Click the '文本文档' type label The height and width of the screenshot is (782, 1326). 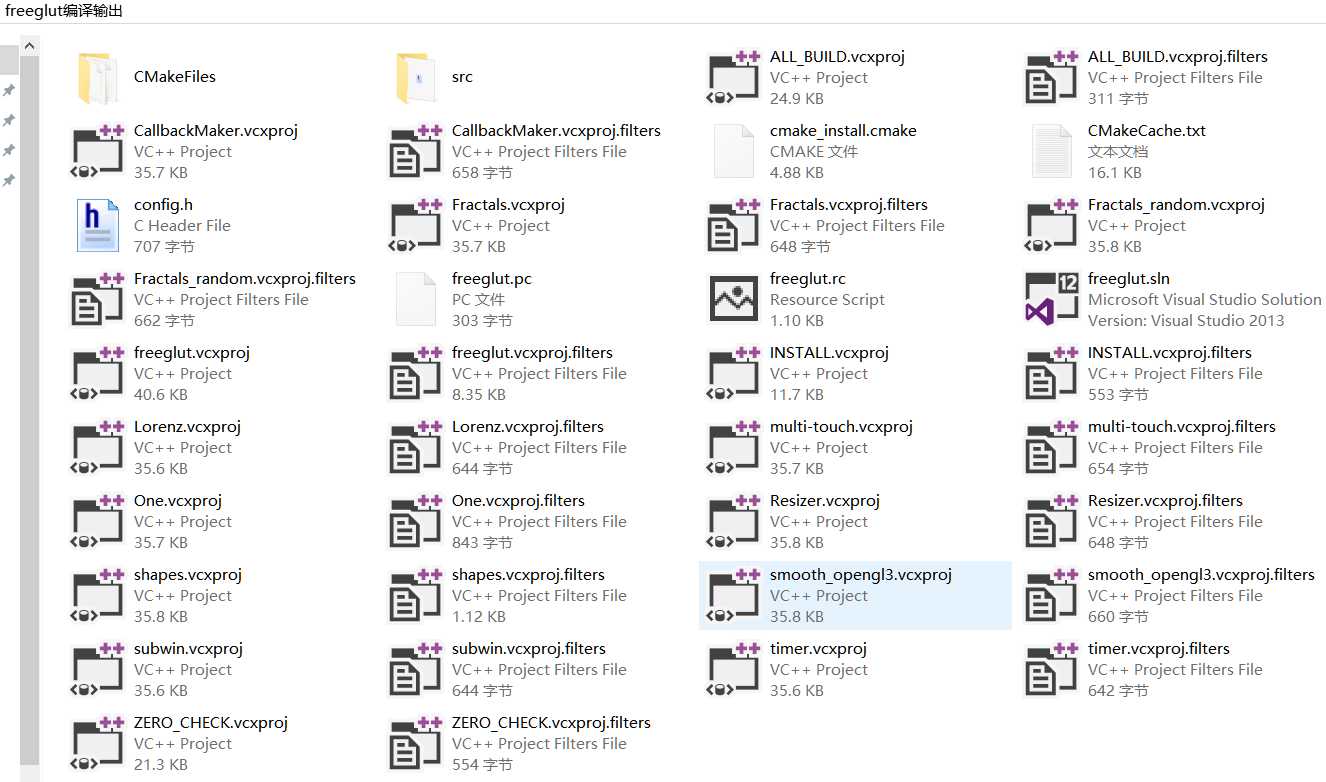(x=1118, y=152)
